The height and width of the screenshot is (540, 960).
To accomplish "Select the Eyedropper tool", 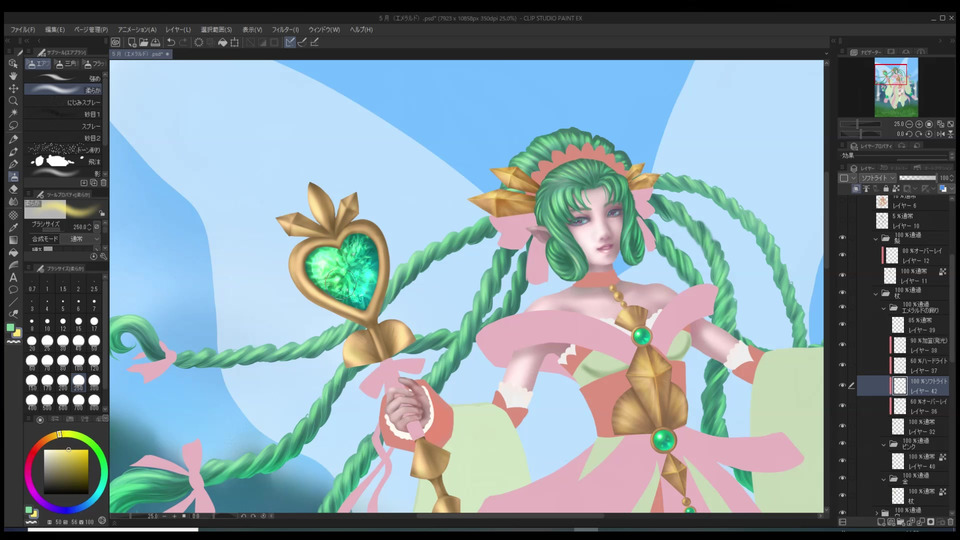I will (13, 227).
